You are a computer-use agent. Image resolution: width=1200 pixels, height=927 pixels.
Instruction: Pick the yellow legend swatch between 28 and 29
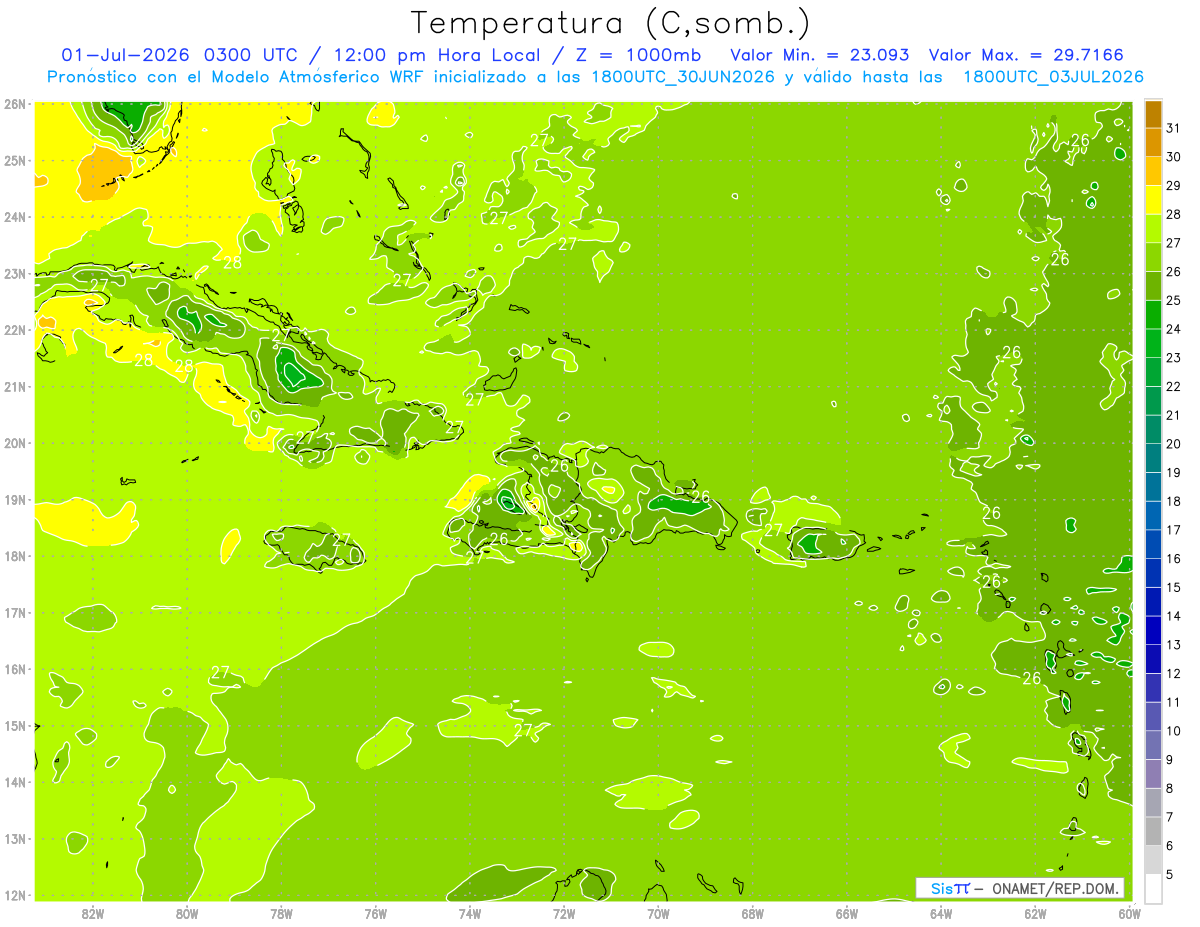click(1153, 200)
